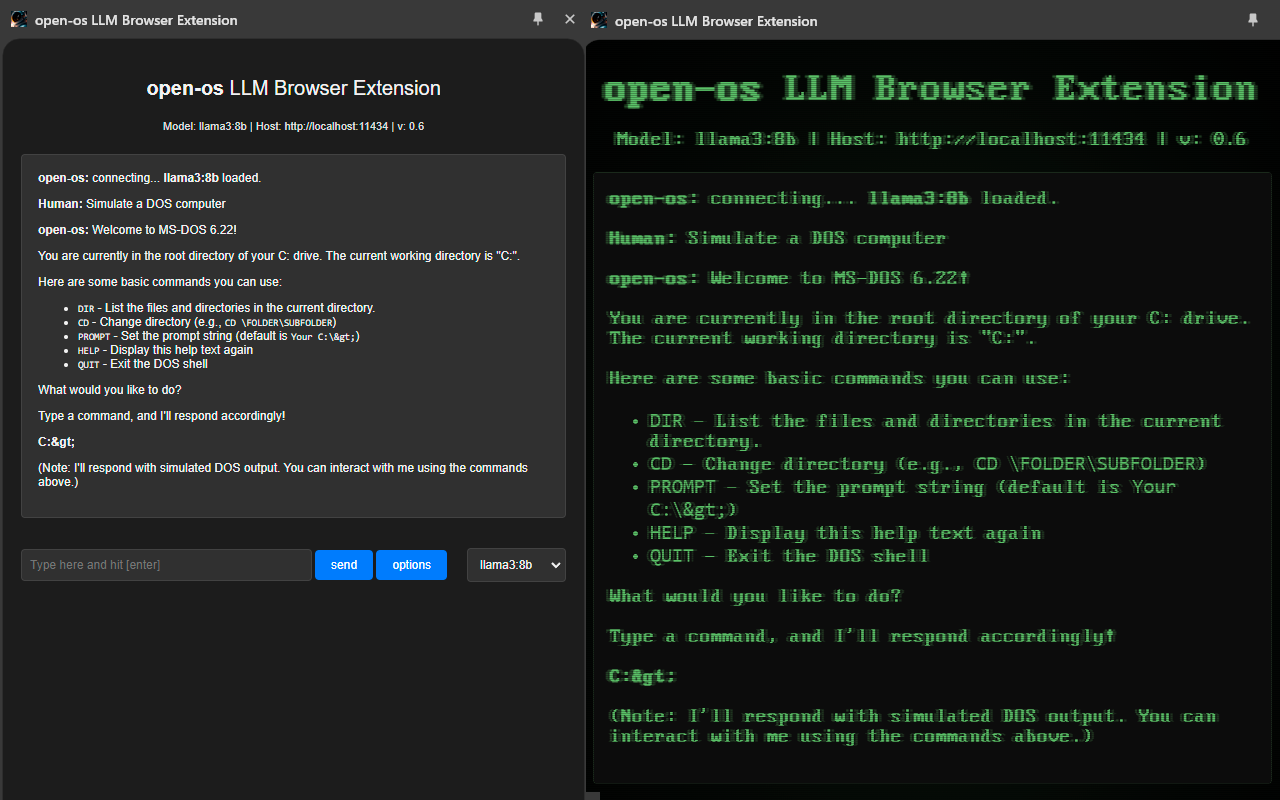
Task: Click the green 'HELP – Display this help text' bullet
Action: point(846,533)
